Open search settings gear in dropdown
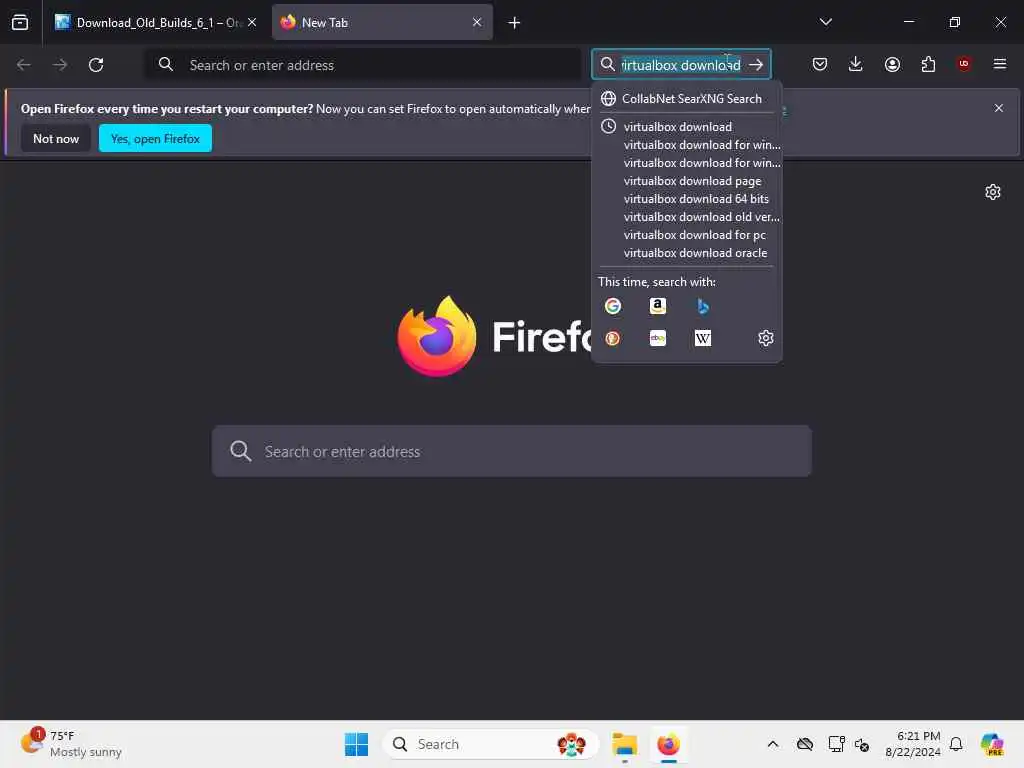Viewport: 1024px width, 768px height. click(x=765, y=338)
